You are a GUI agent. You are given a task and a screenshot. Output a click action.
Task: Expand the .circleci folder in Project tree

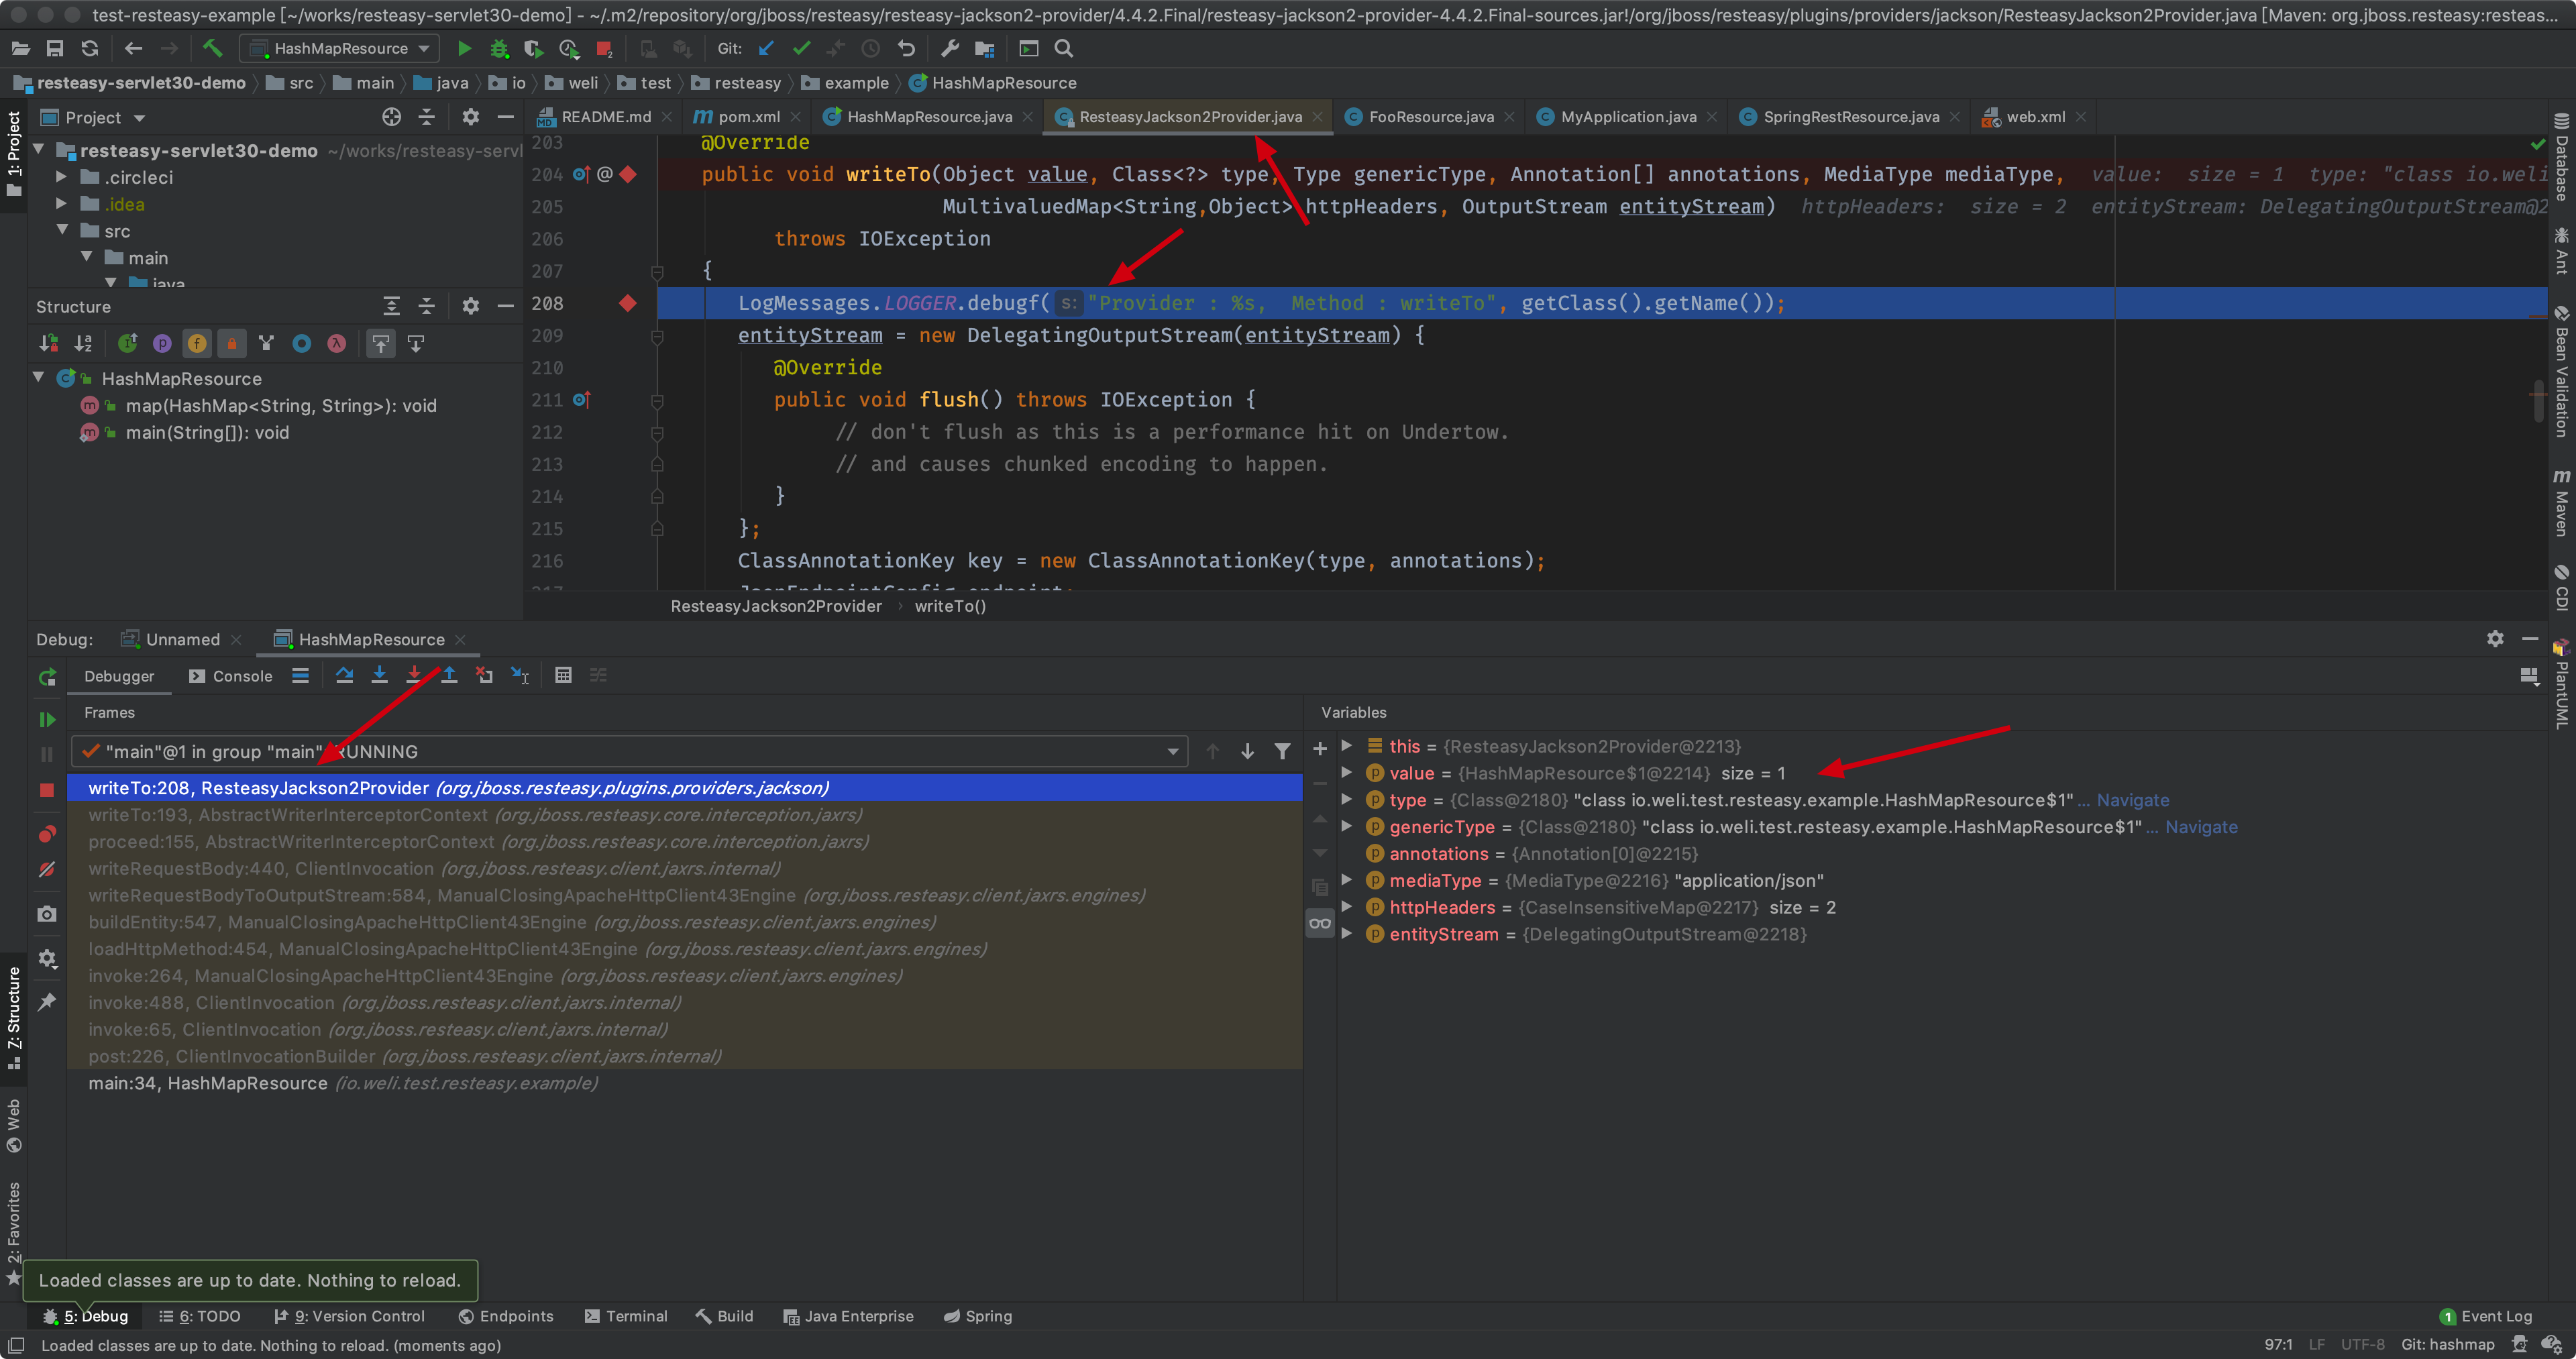pyautogui.click(x=61, y=177)
